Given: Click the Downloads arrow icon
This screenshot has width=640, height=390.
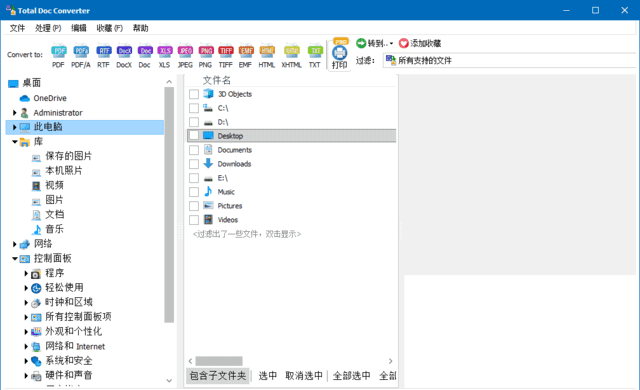Looking at the screenshot, I should coord(208,164).
